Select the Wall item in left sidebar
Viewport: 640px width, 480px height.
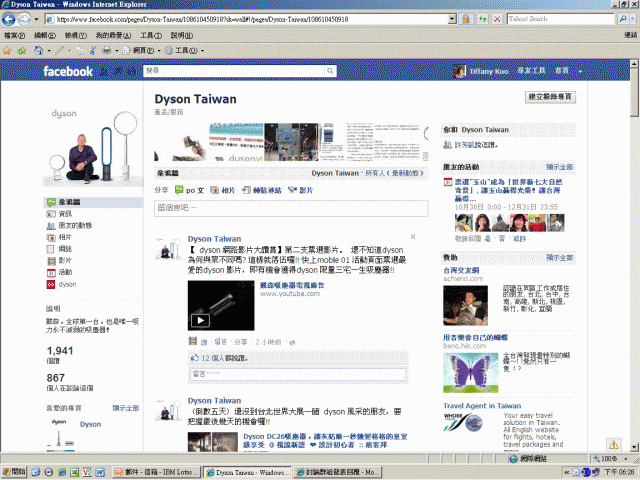[x=93, y=202]
